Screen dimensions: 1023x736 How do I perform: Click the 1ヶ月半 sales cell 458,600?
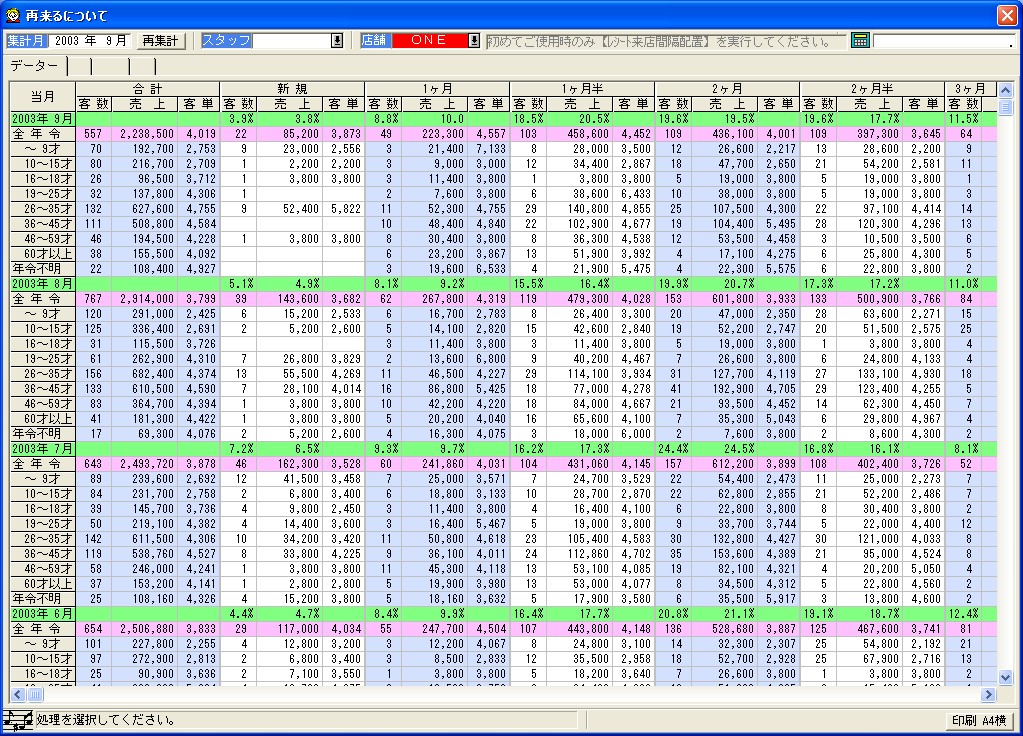579,134
